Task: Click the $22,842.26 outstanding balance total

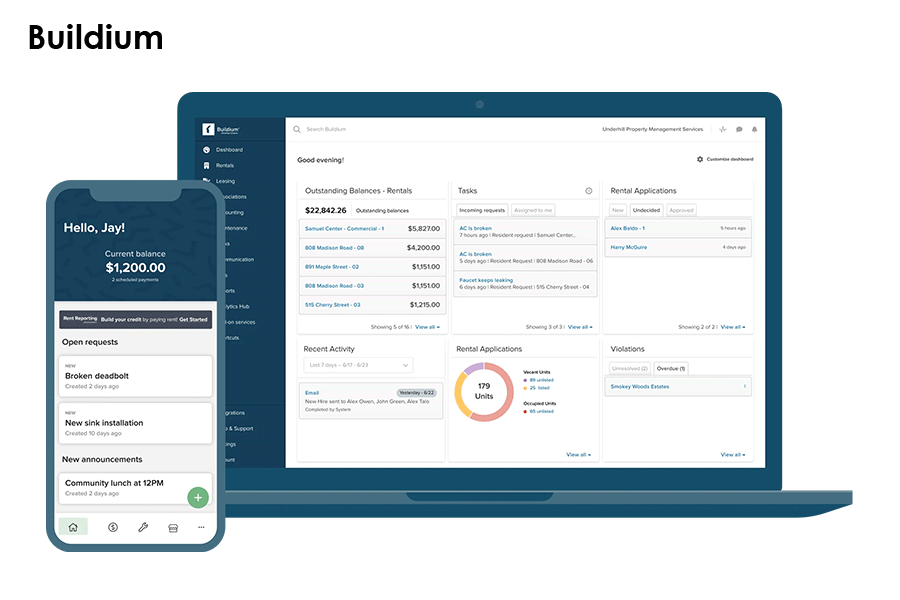Action: (x=325, y=210)
